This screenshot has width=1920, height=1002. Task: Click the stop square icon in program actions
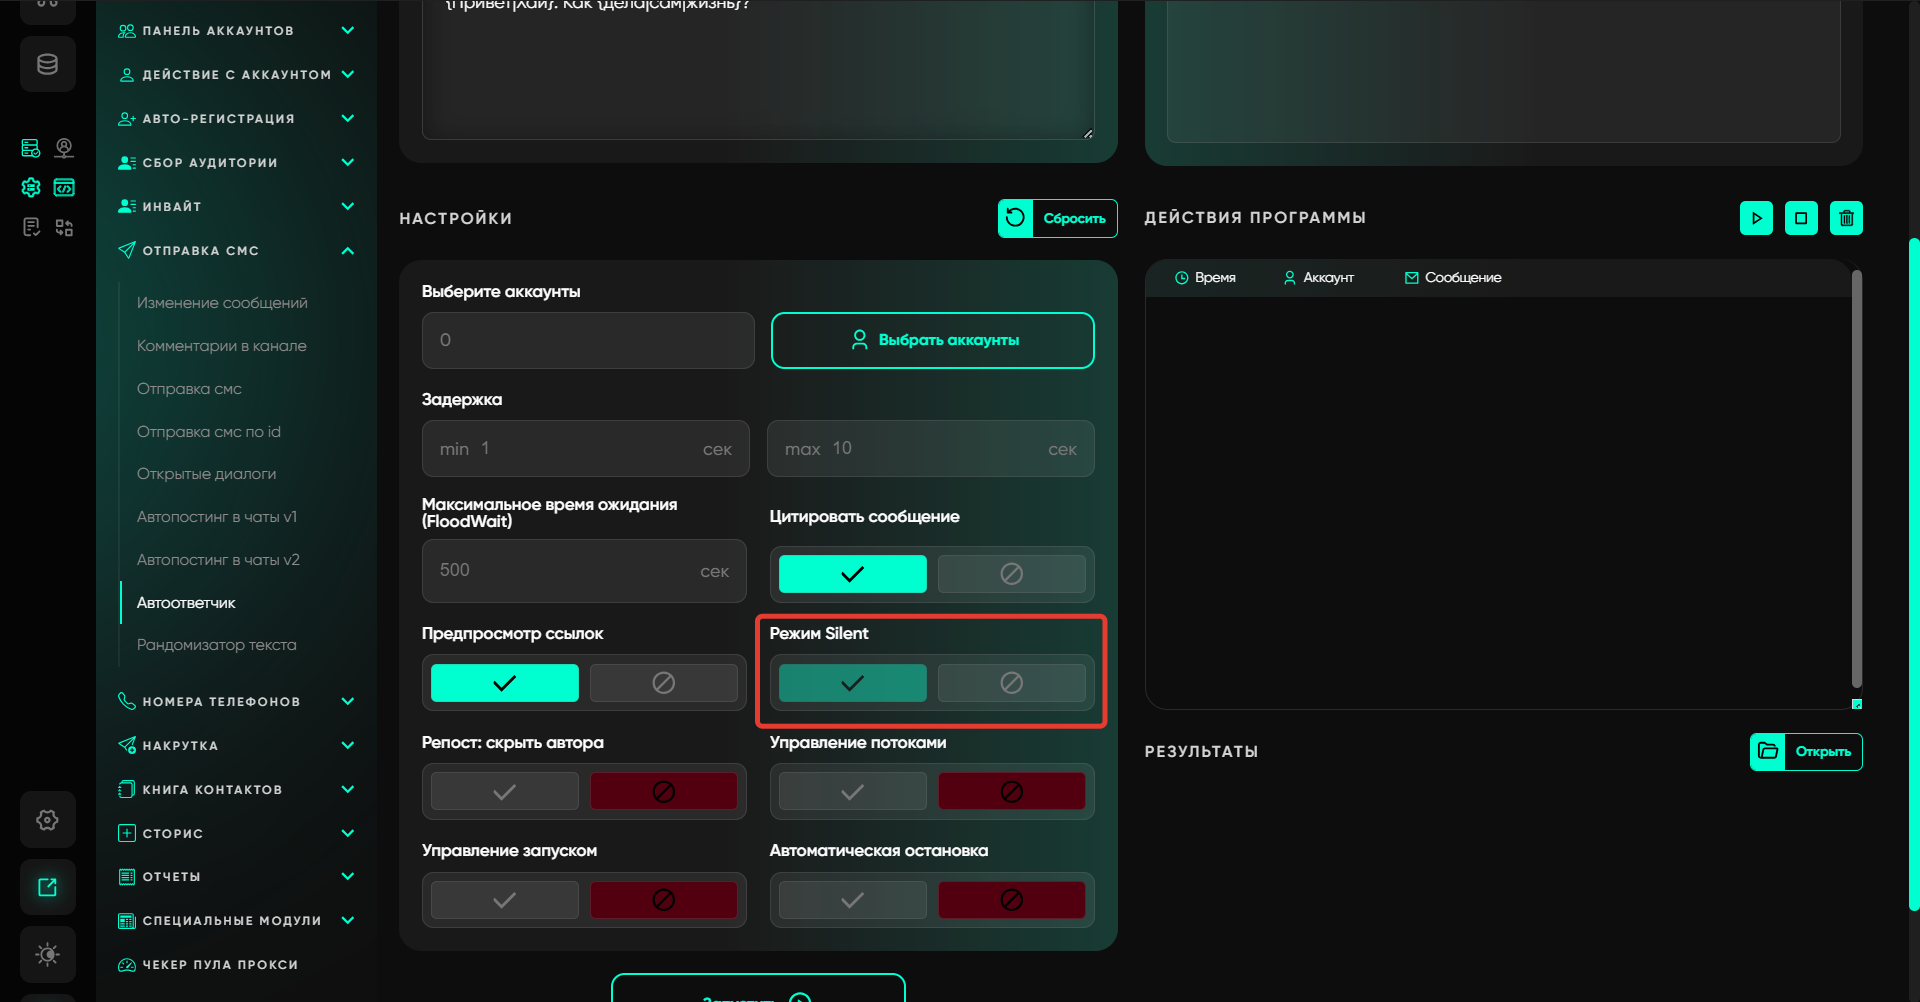coord(1801,218)
